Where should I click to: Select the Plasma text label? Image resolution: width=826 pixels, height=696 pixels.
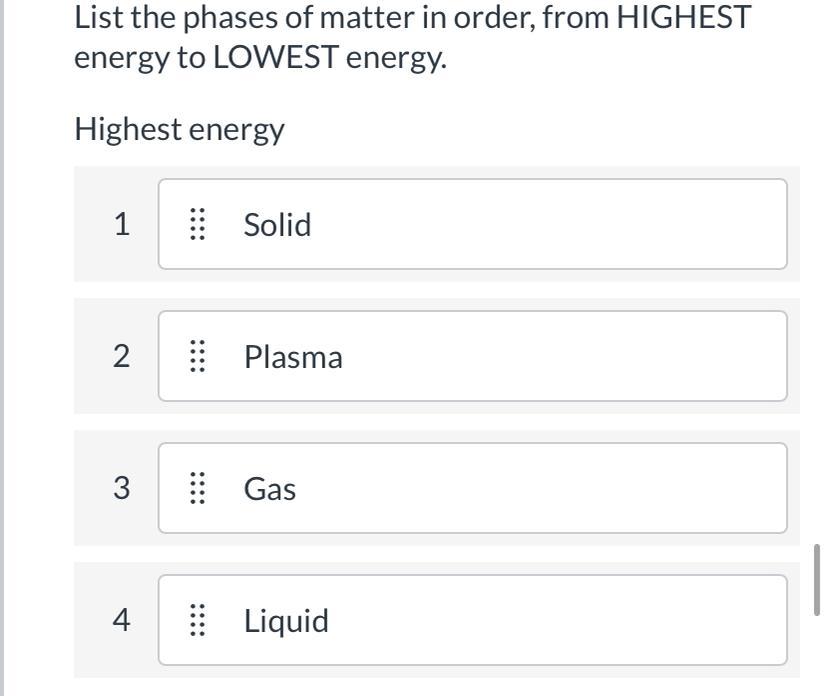293,357
